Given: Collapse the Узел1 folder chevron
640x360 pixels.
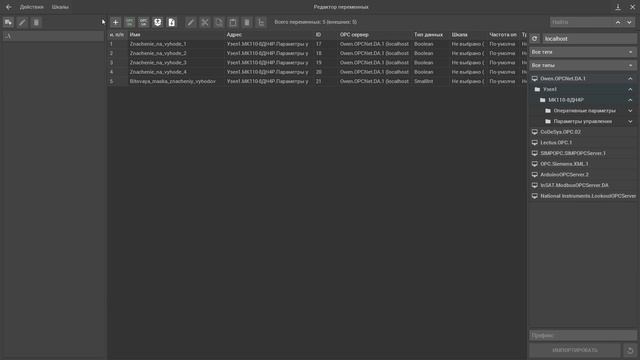Looking at the screenshot, I should pyautogui.click(x=630, y=89).
